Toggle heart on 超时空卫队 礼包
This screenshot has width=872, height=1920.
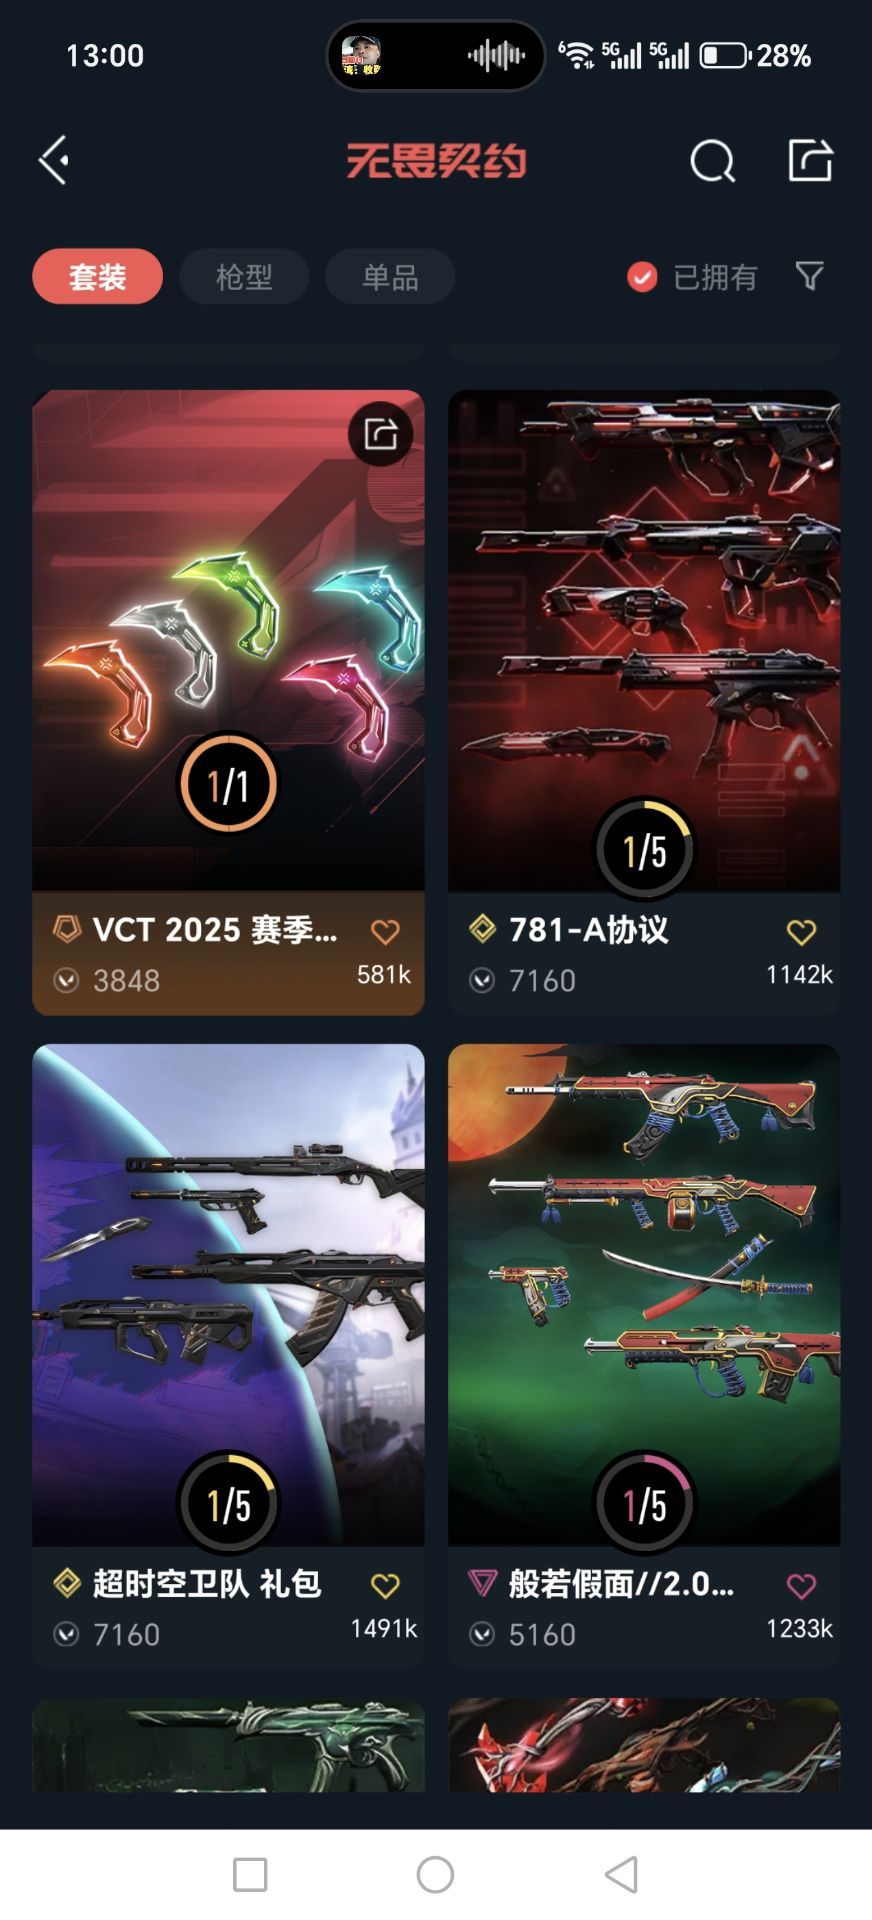click(385, 1586)
